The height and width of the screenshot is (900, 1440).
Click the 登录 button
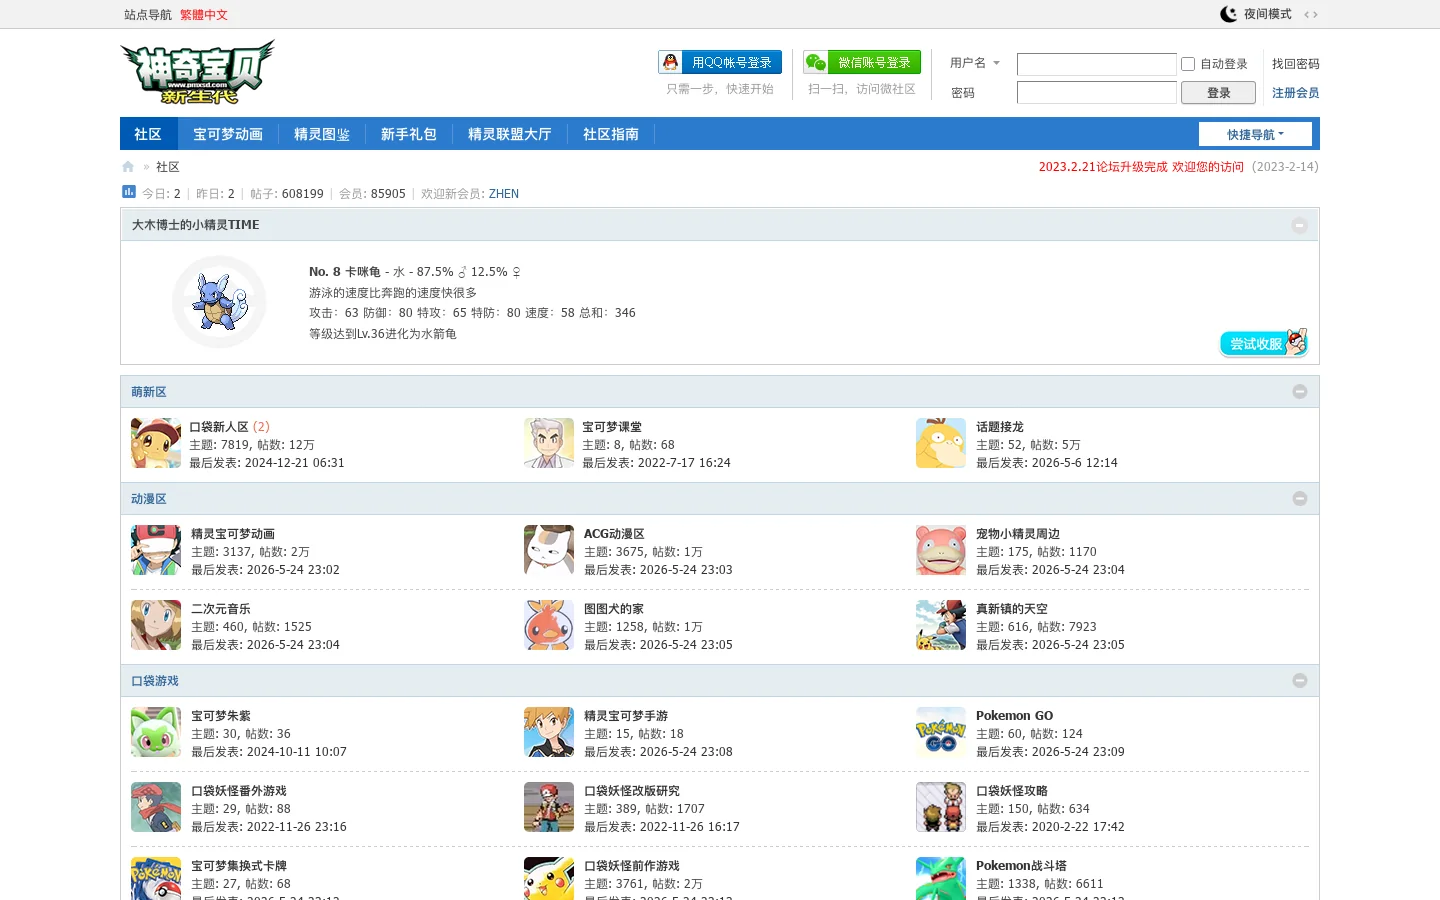(x=1218, y=93)
